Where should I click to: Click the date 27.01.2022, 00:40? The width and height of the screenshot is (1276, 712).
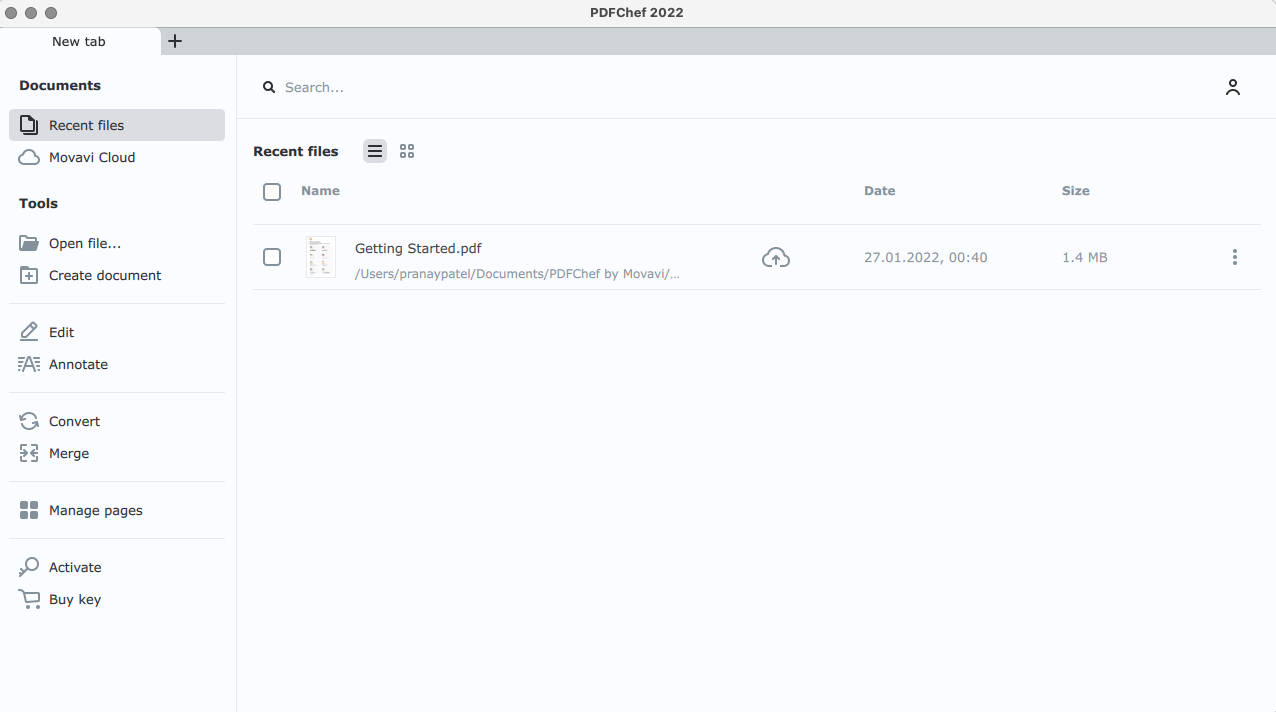[x=926, y=257]
